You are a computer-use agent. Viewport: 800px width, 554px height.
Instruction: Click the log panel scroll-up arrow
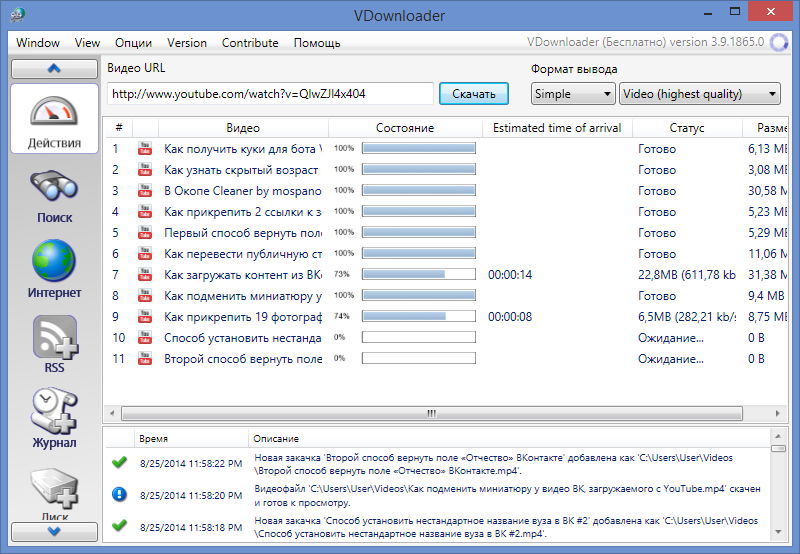(778, 436)
